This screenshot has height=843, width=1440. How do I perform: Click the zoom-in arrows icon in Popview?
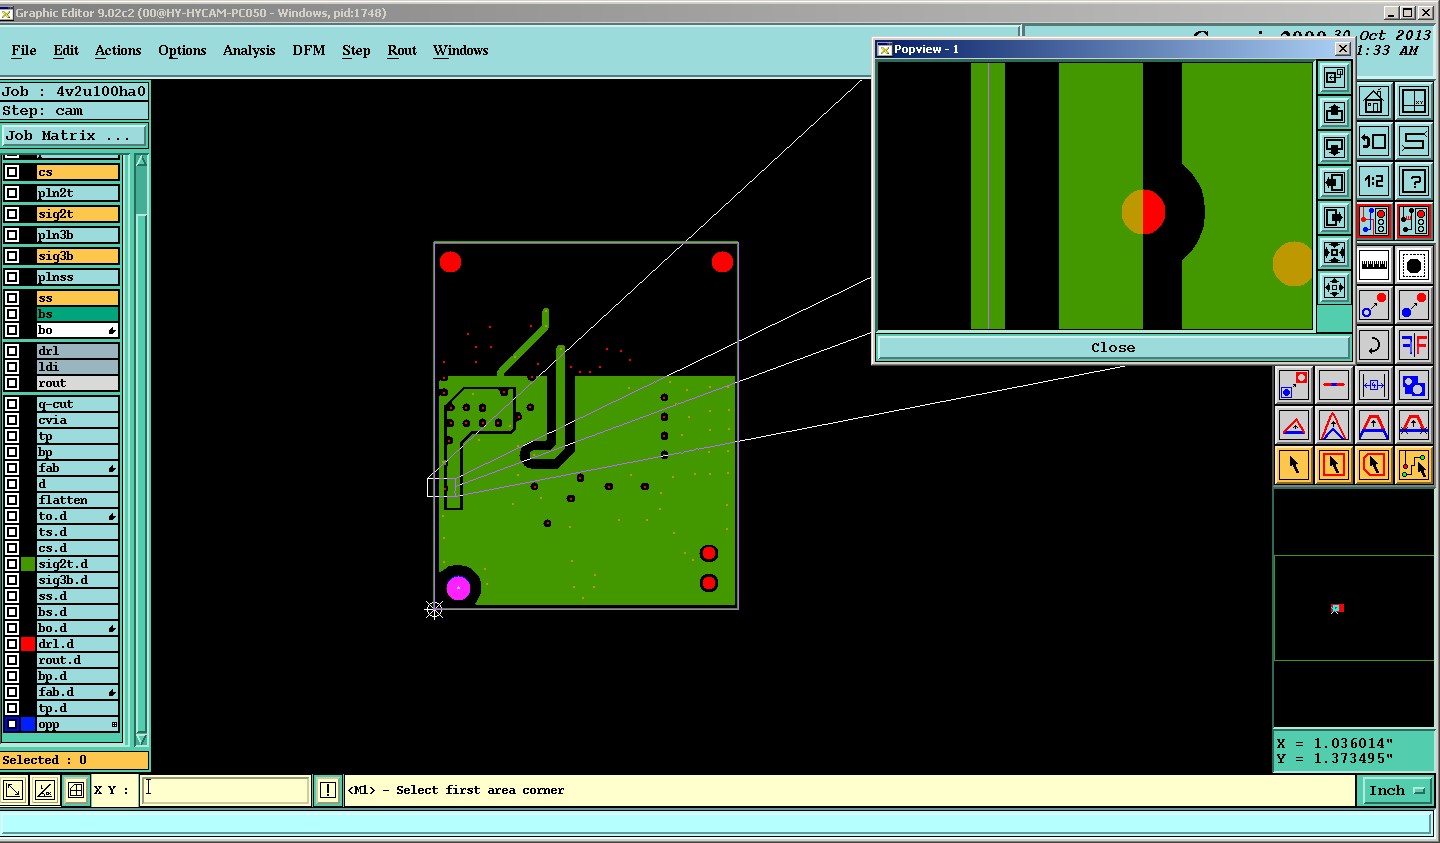tap(1334, 252)
